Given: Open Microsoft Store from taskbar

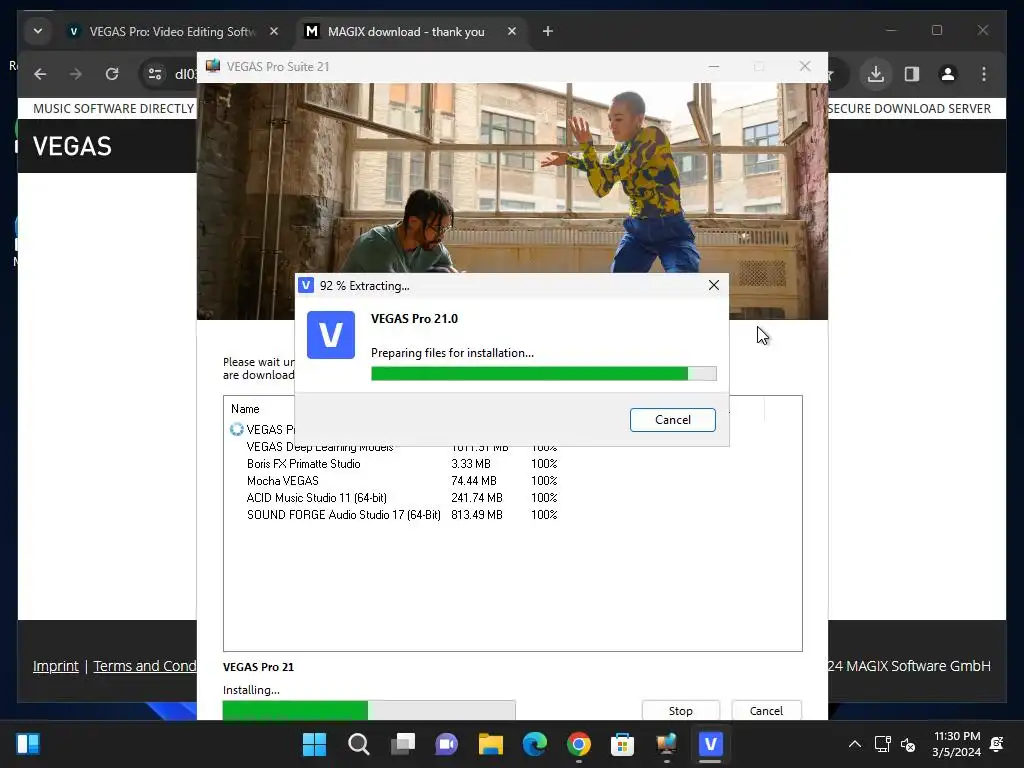Looking at the screenshot, I should (622, 744).
